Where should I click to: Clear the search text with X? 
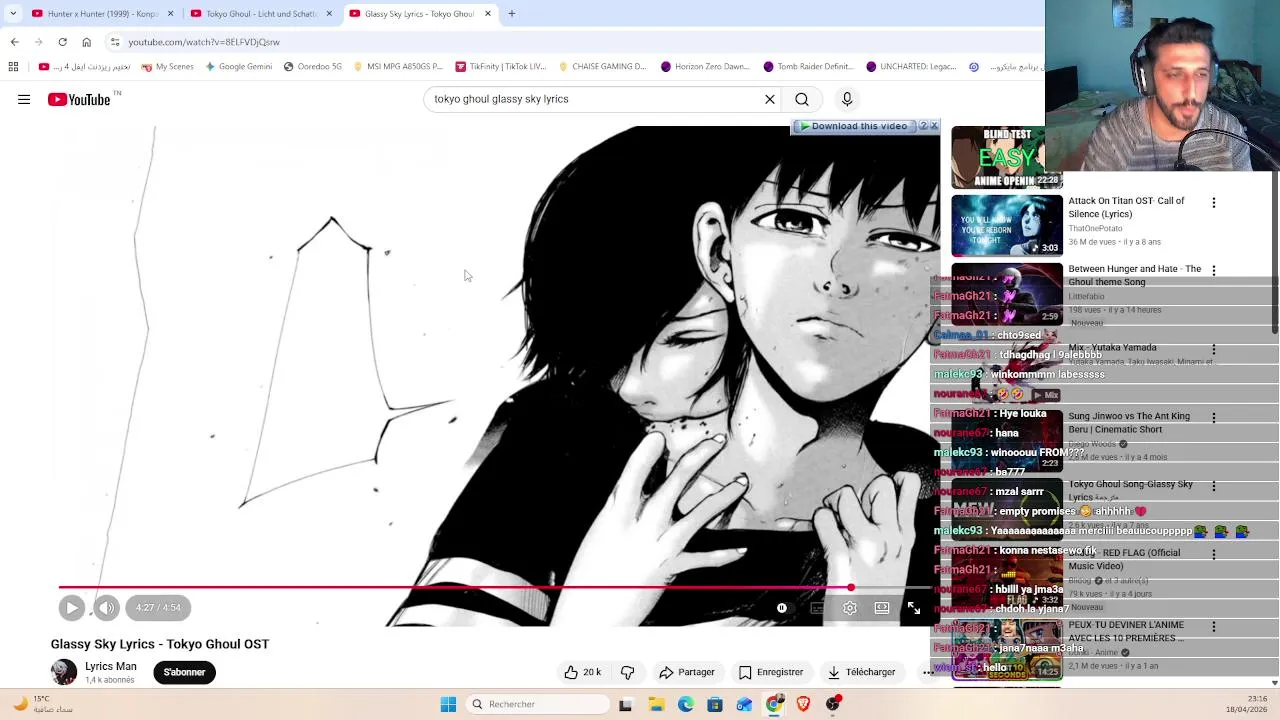(770, 99)
